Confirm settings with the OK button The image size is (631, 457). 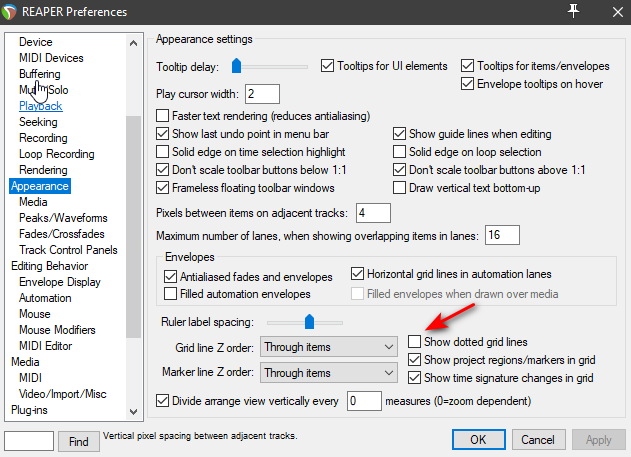pos(478,439)
